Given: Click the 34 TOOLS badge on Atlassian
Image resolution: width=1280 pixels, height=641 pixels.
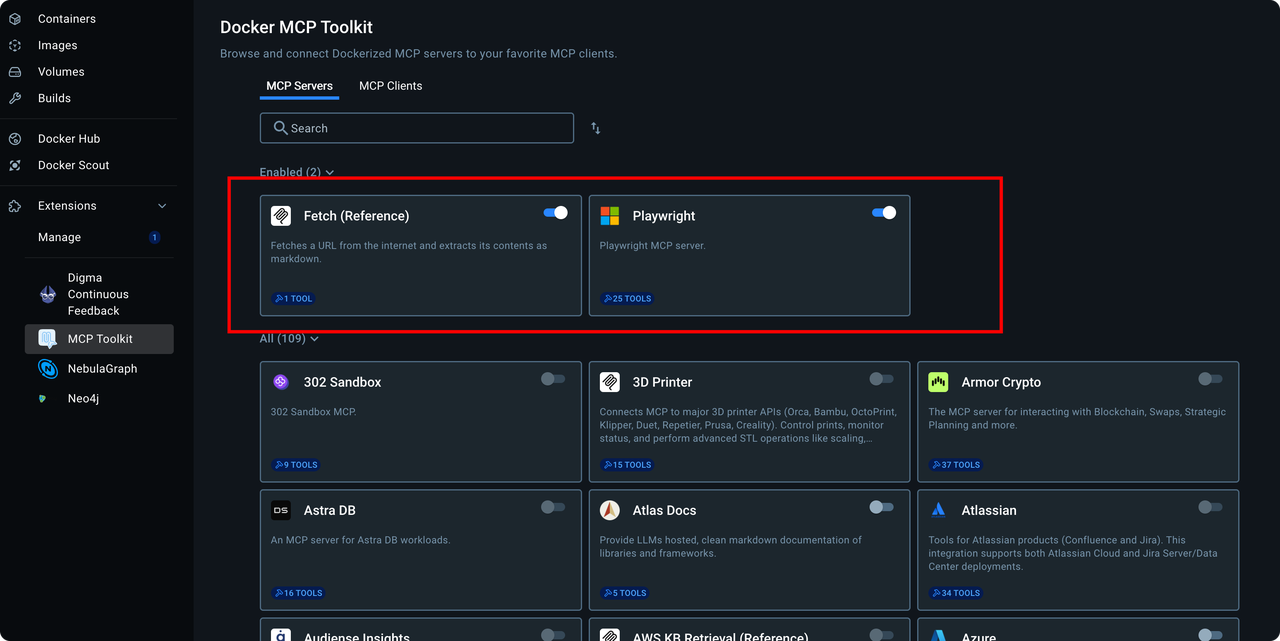Looking at the screenshot, I should click(x=956, y=593).
